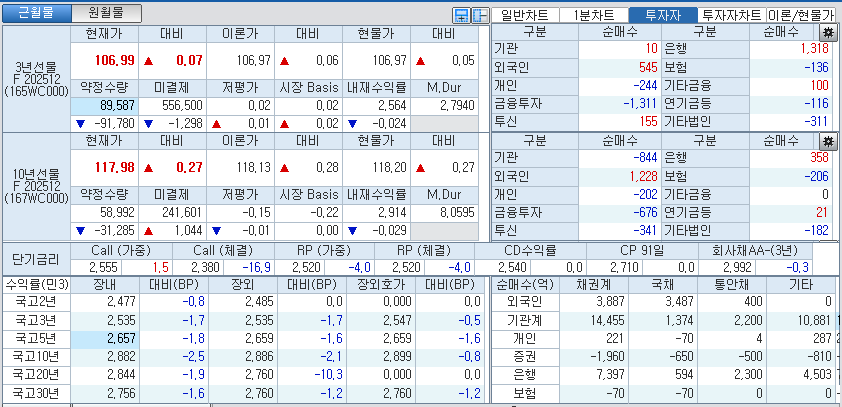The height and width of the screenshot is (407, 842).
Task: Click 외국인 채권계 value 3,887
Action: (x=610, y=302)
